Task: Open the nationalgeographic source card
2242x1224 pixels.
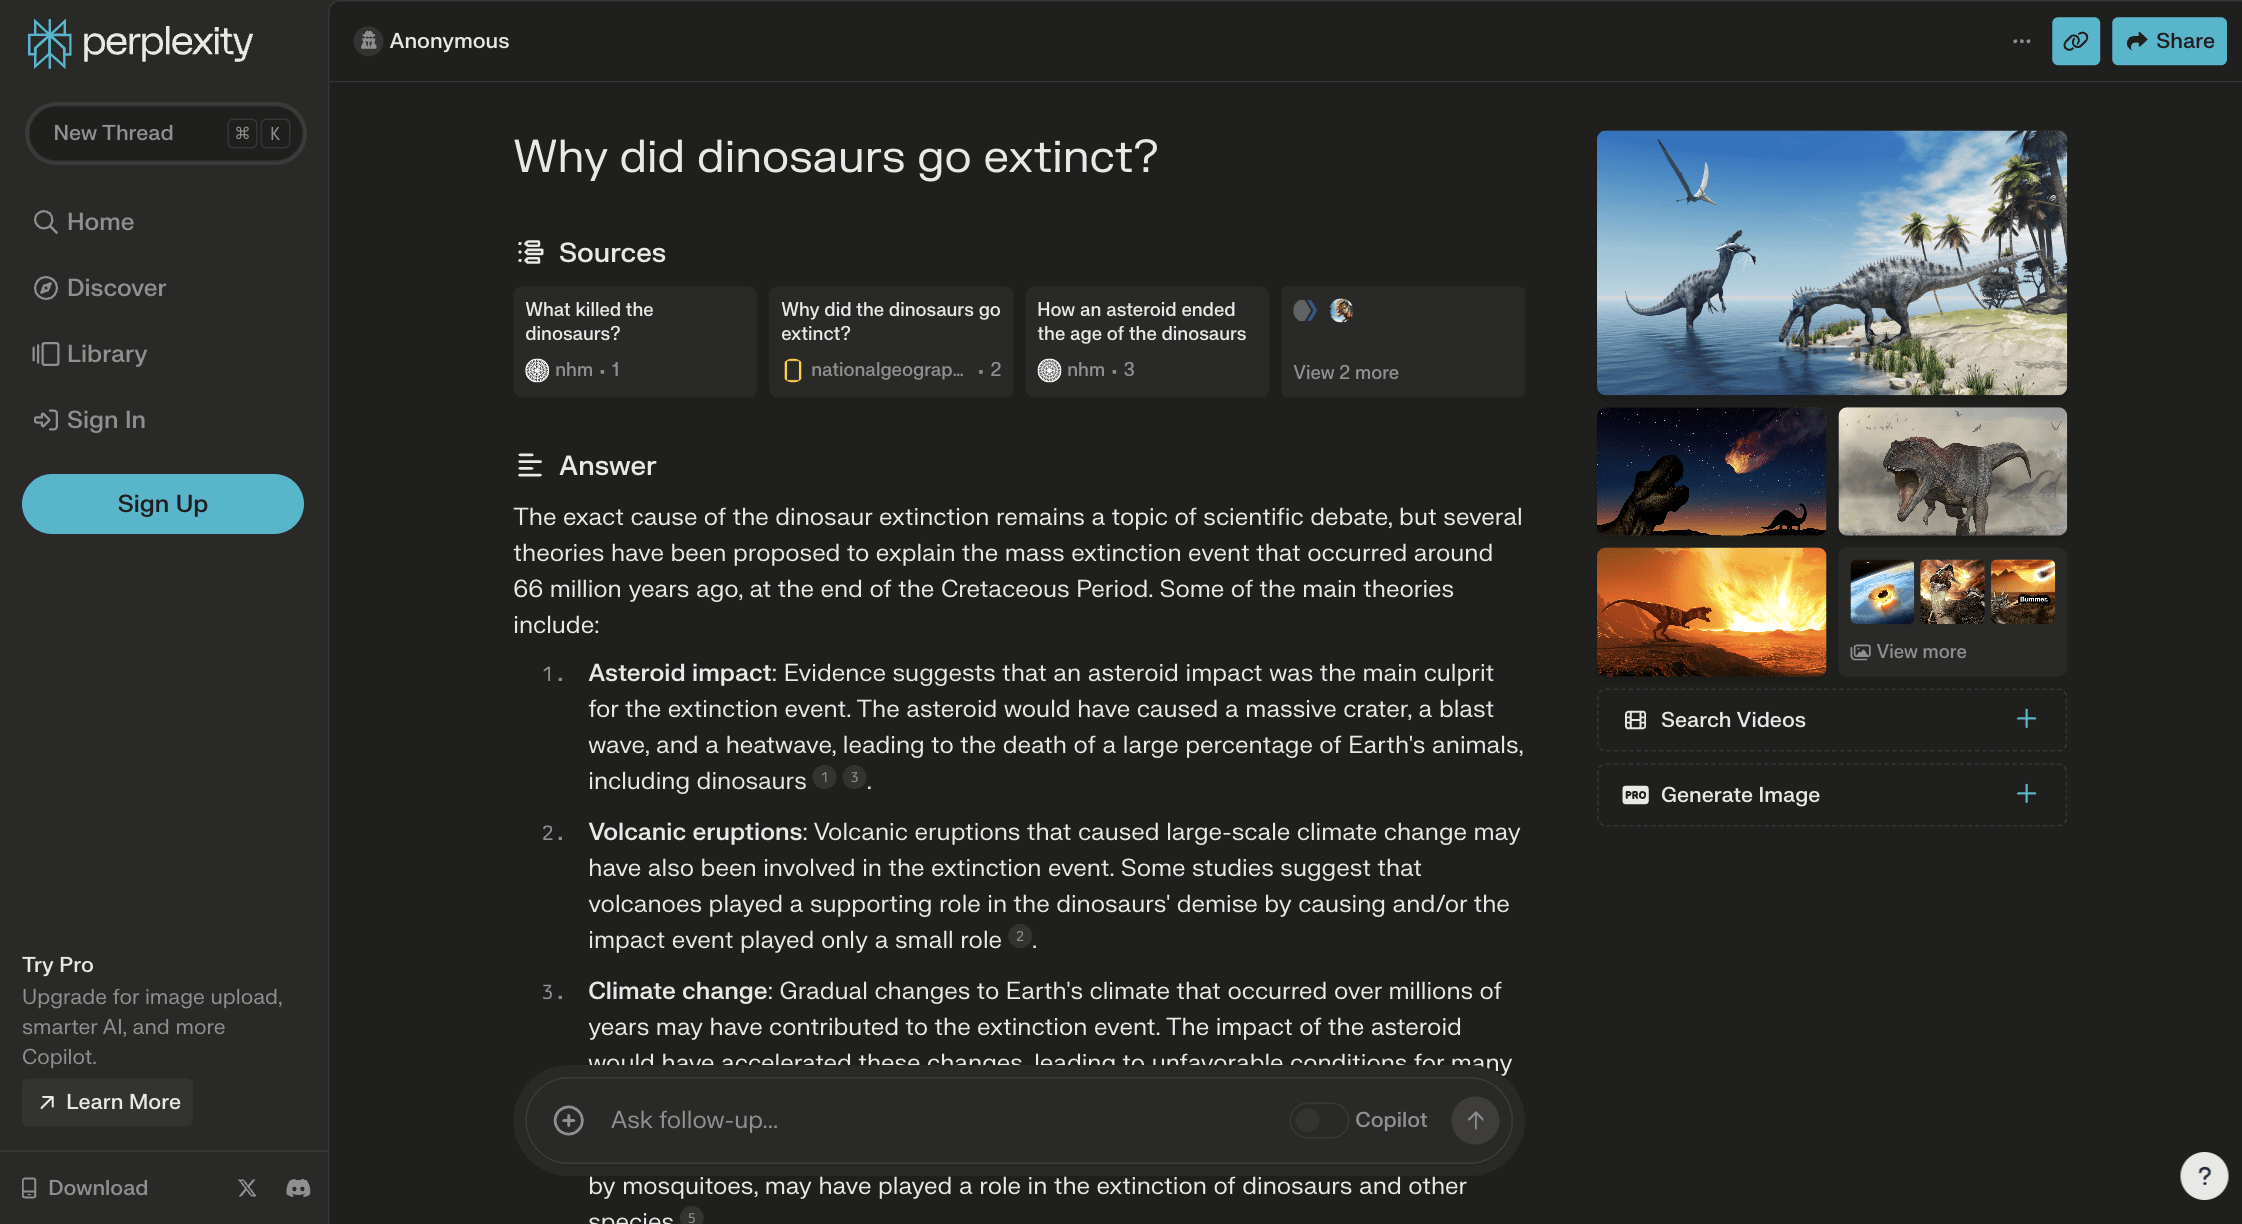Action: tap(890, 342)
